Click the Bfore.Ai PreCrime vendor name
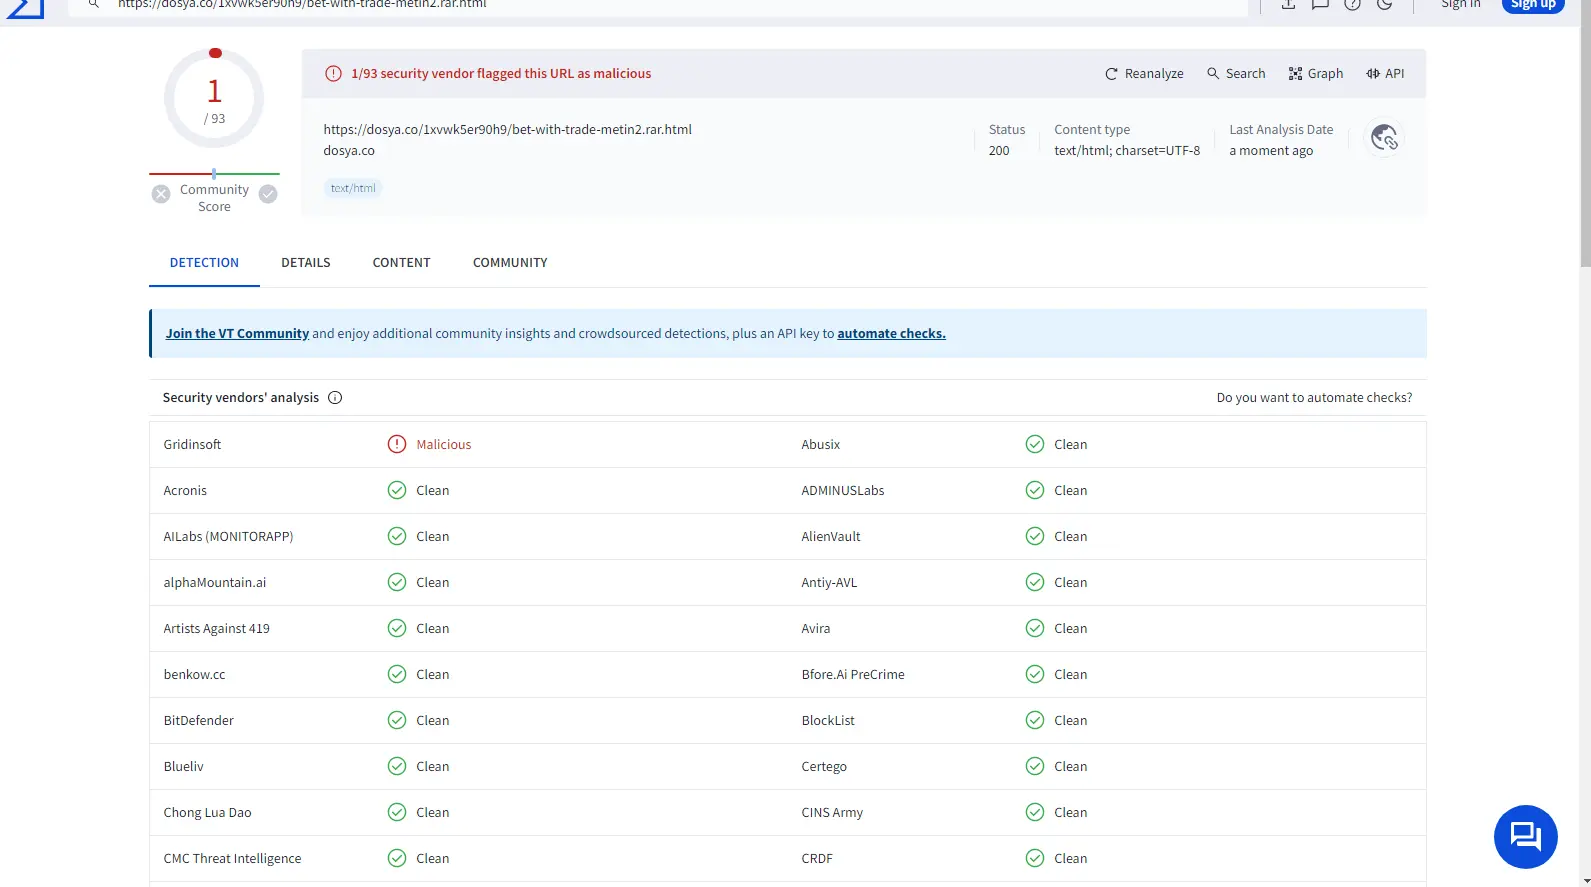This screenshot has width=1591, height=887. pos(853,675)
